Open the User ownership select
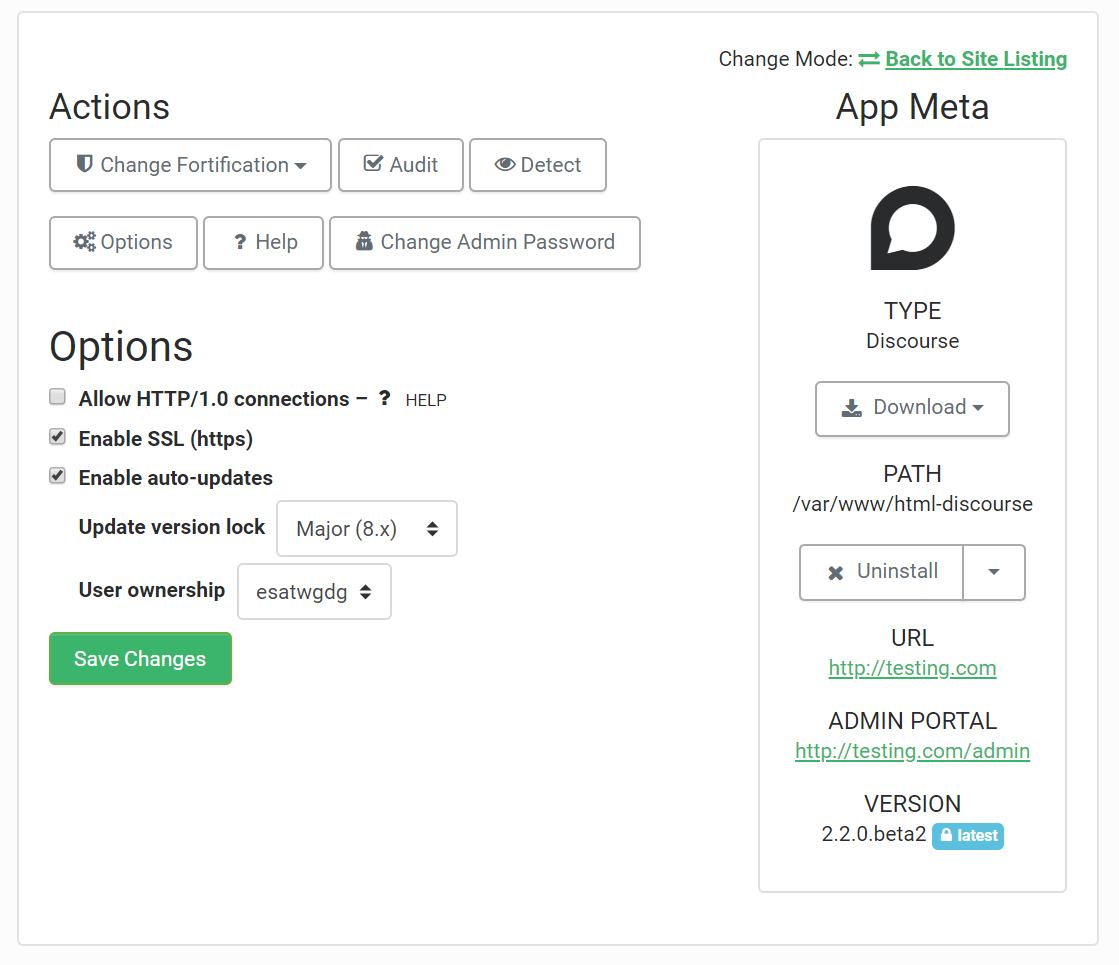This screenshot has height=965, width=1119. click(x=314, y=592)
